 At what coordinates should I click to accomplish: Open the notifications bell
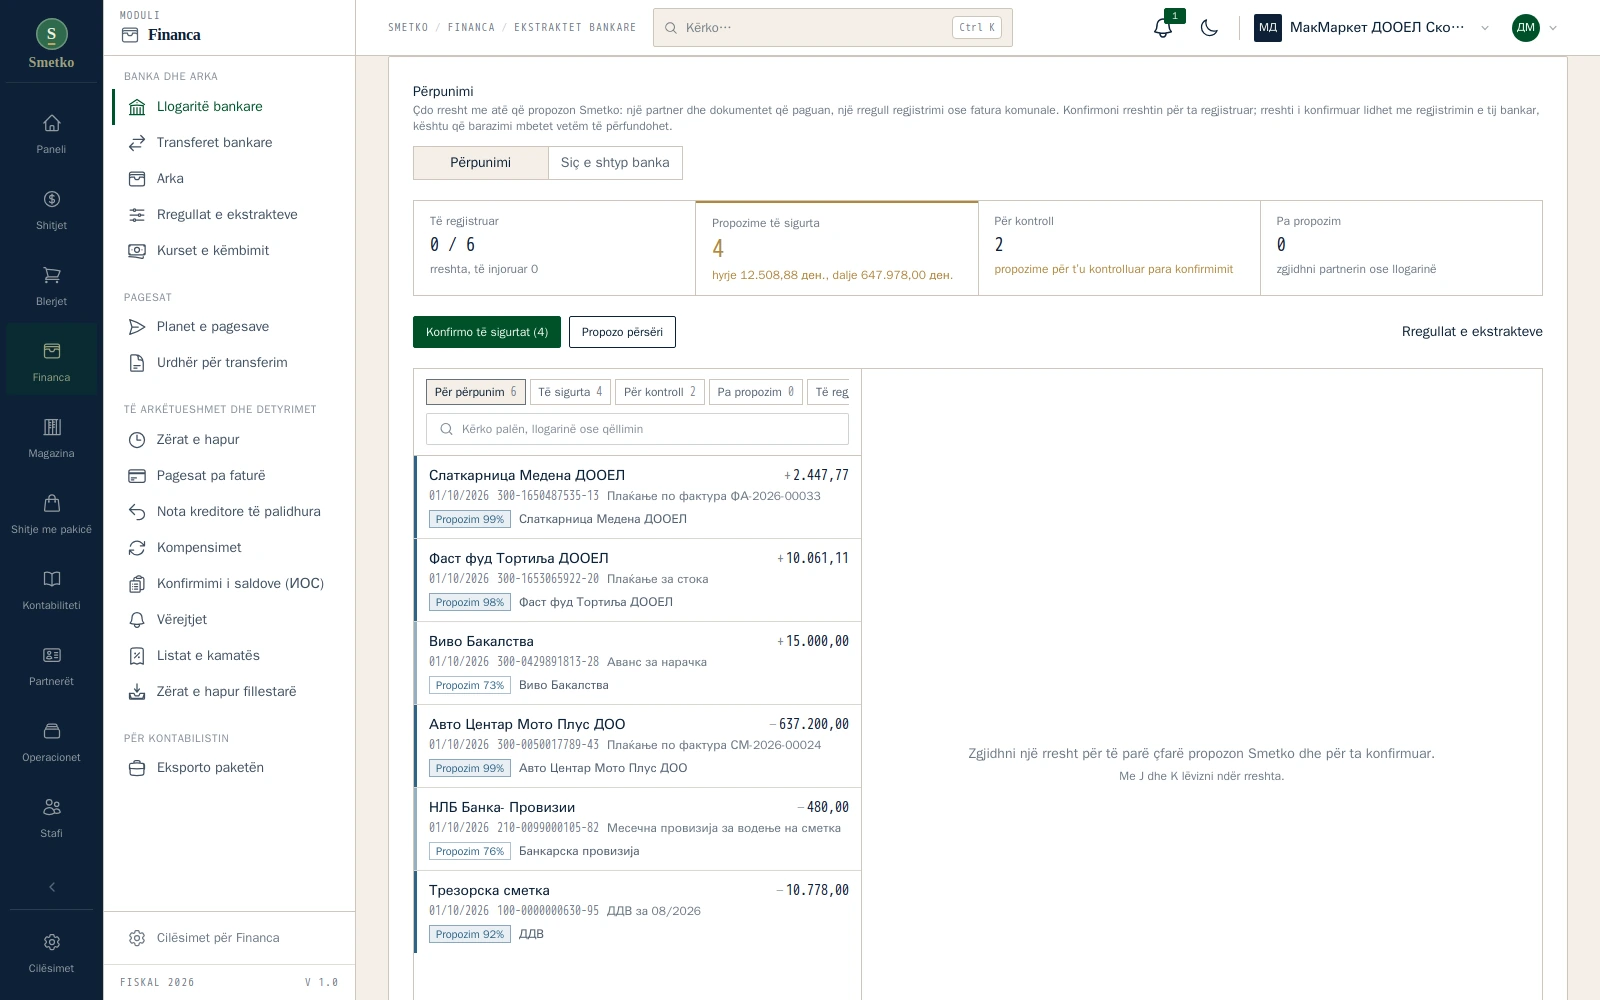click(1162, 28)
